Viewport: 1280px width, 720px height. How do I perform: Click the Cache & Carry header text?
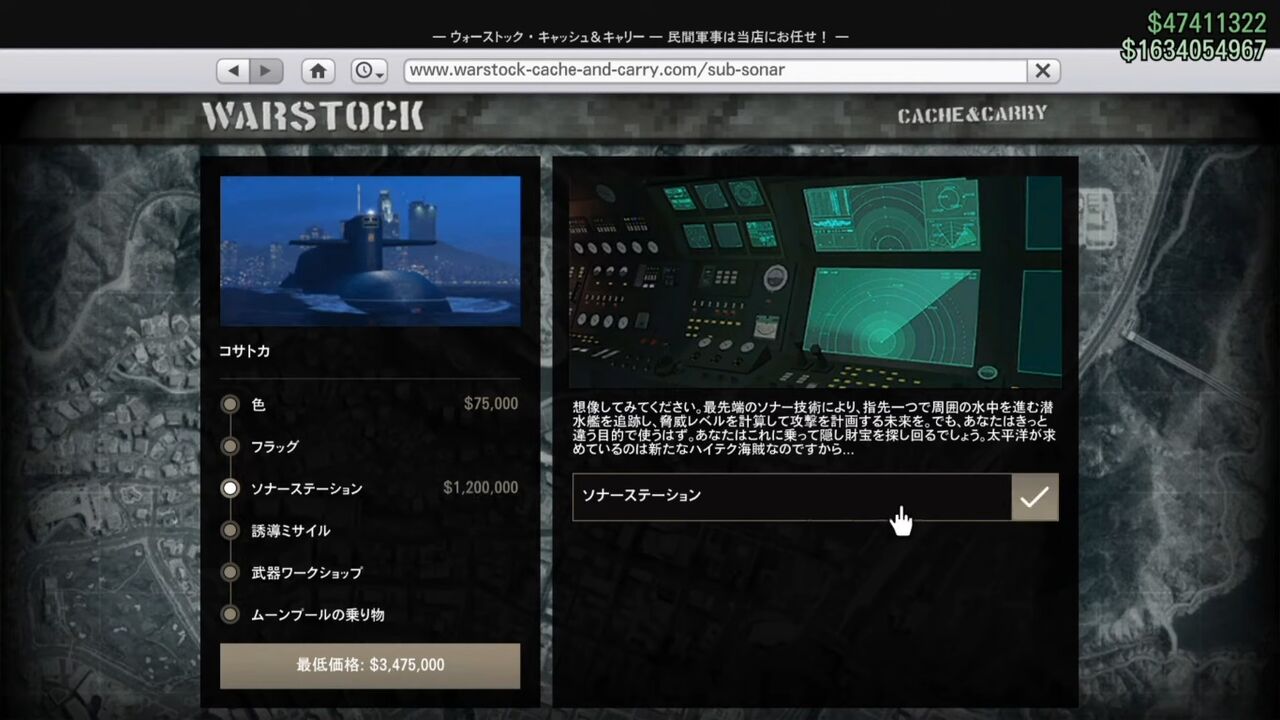(x=972, y=115)
